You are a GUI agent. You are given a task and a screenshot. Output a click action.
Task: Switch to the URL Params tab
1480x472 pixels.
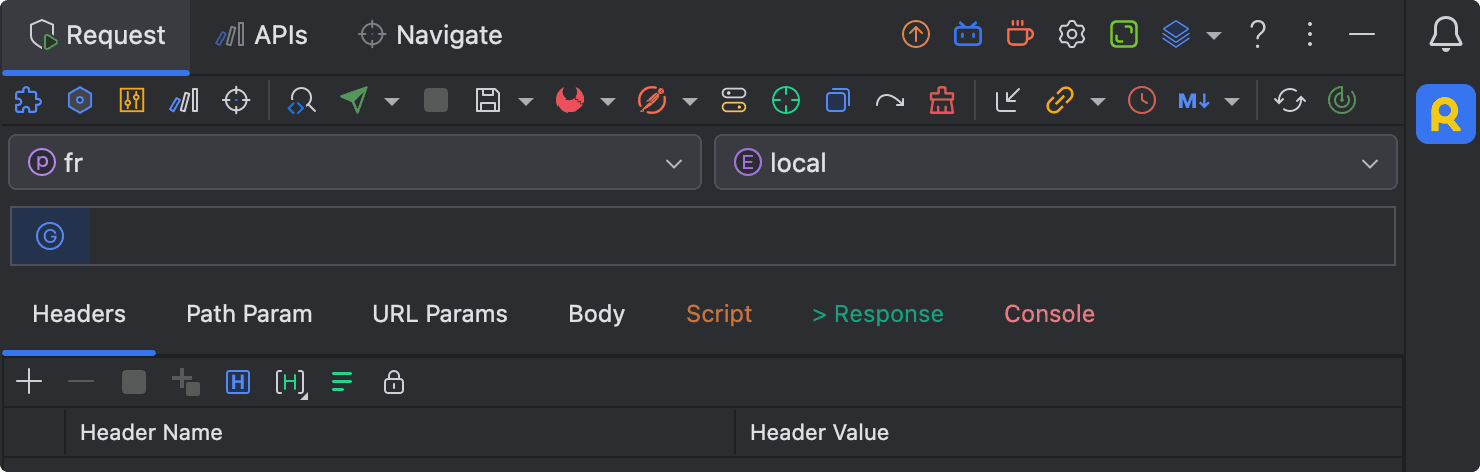440,314
